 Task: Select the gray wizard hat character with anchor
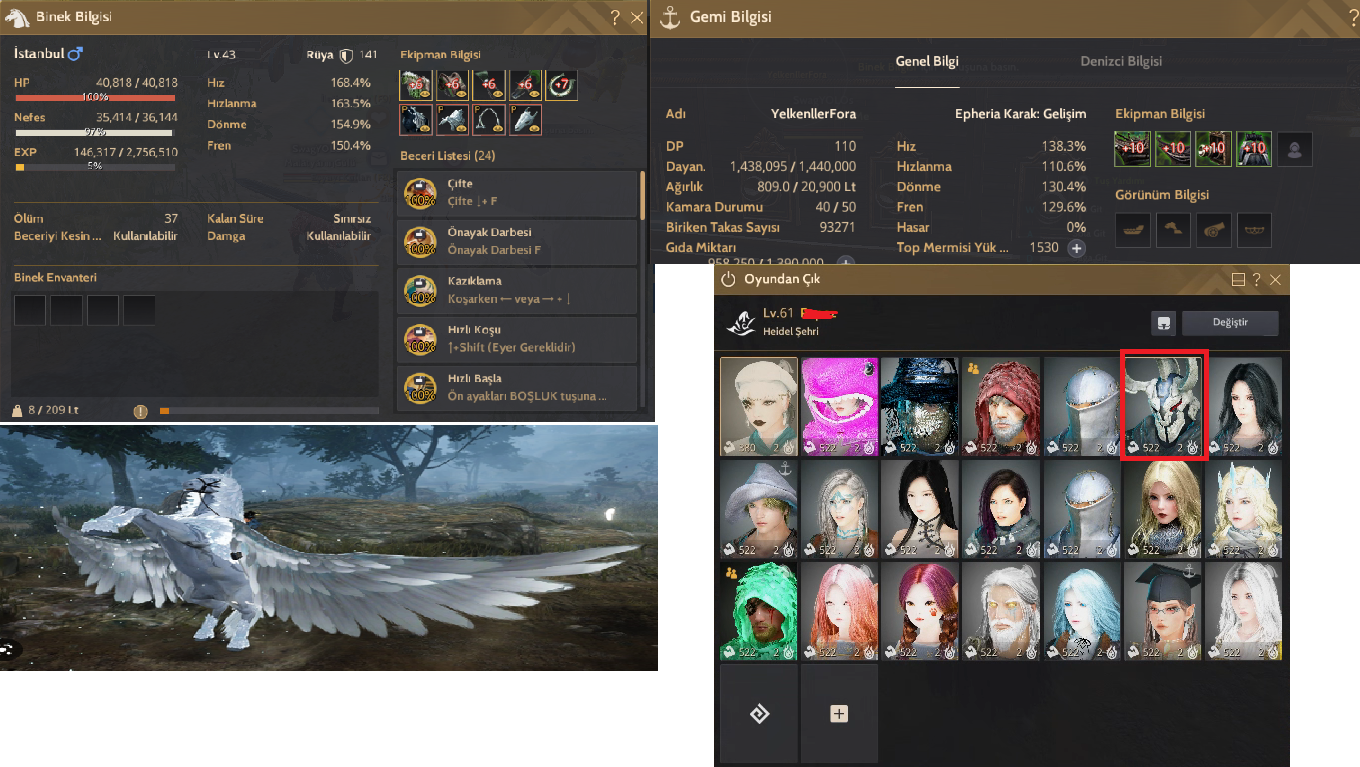(759, 510)
